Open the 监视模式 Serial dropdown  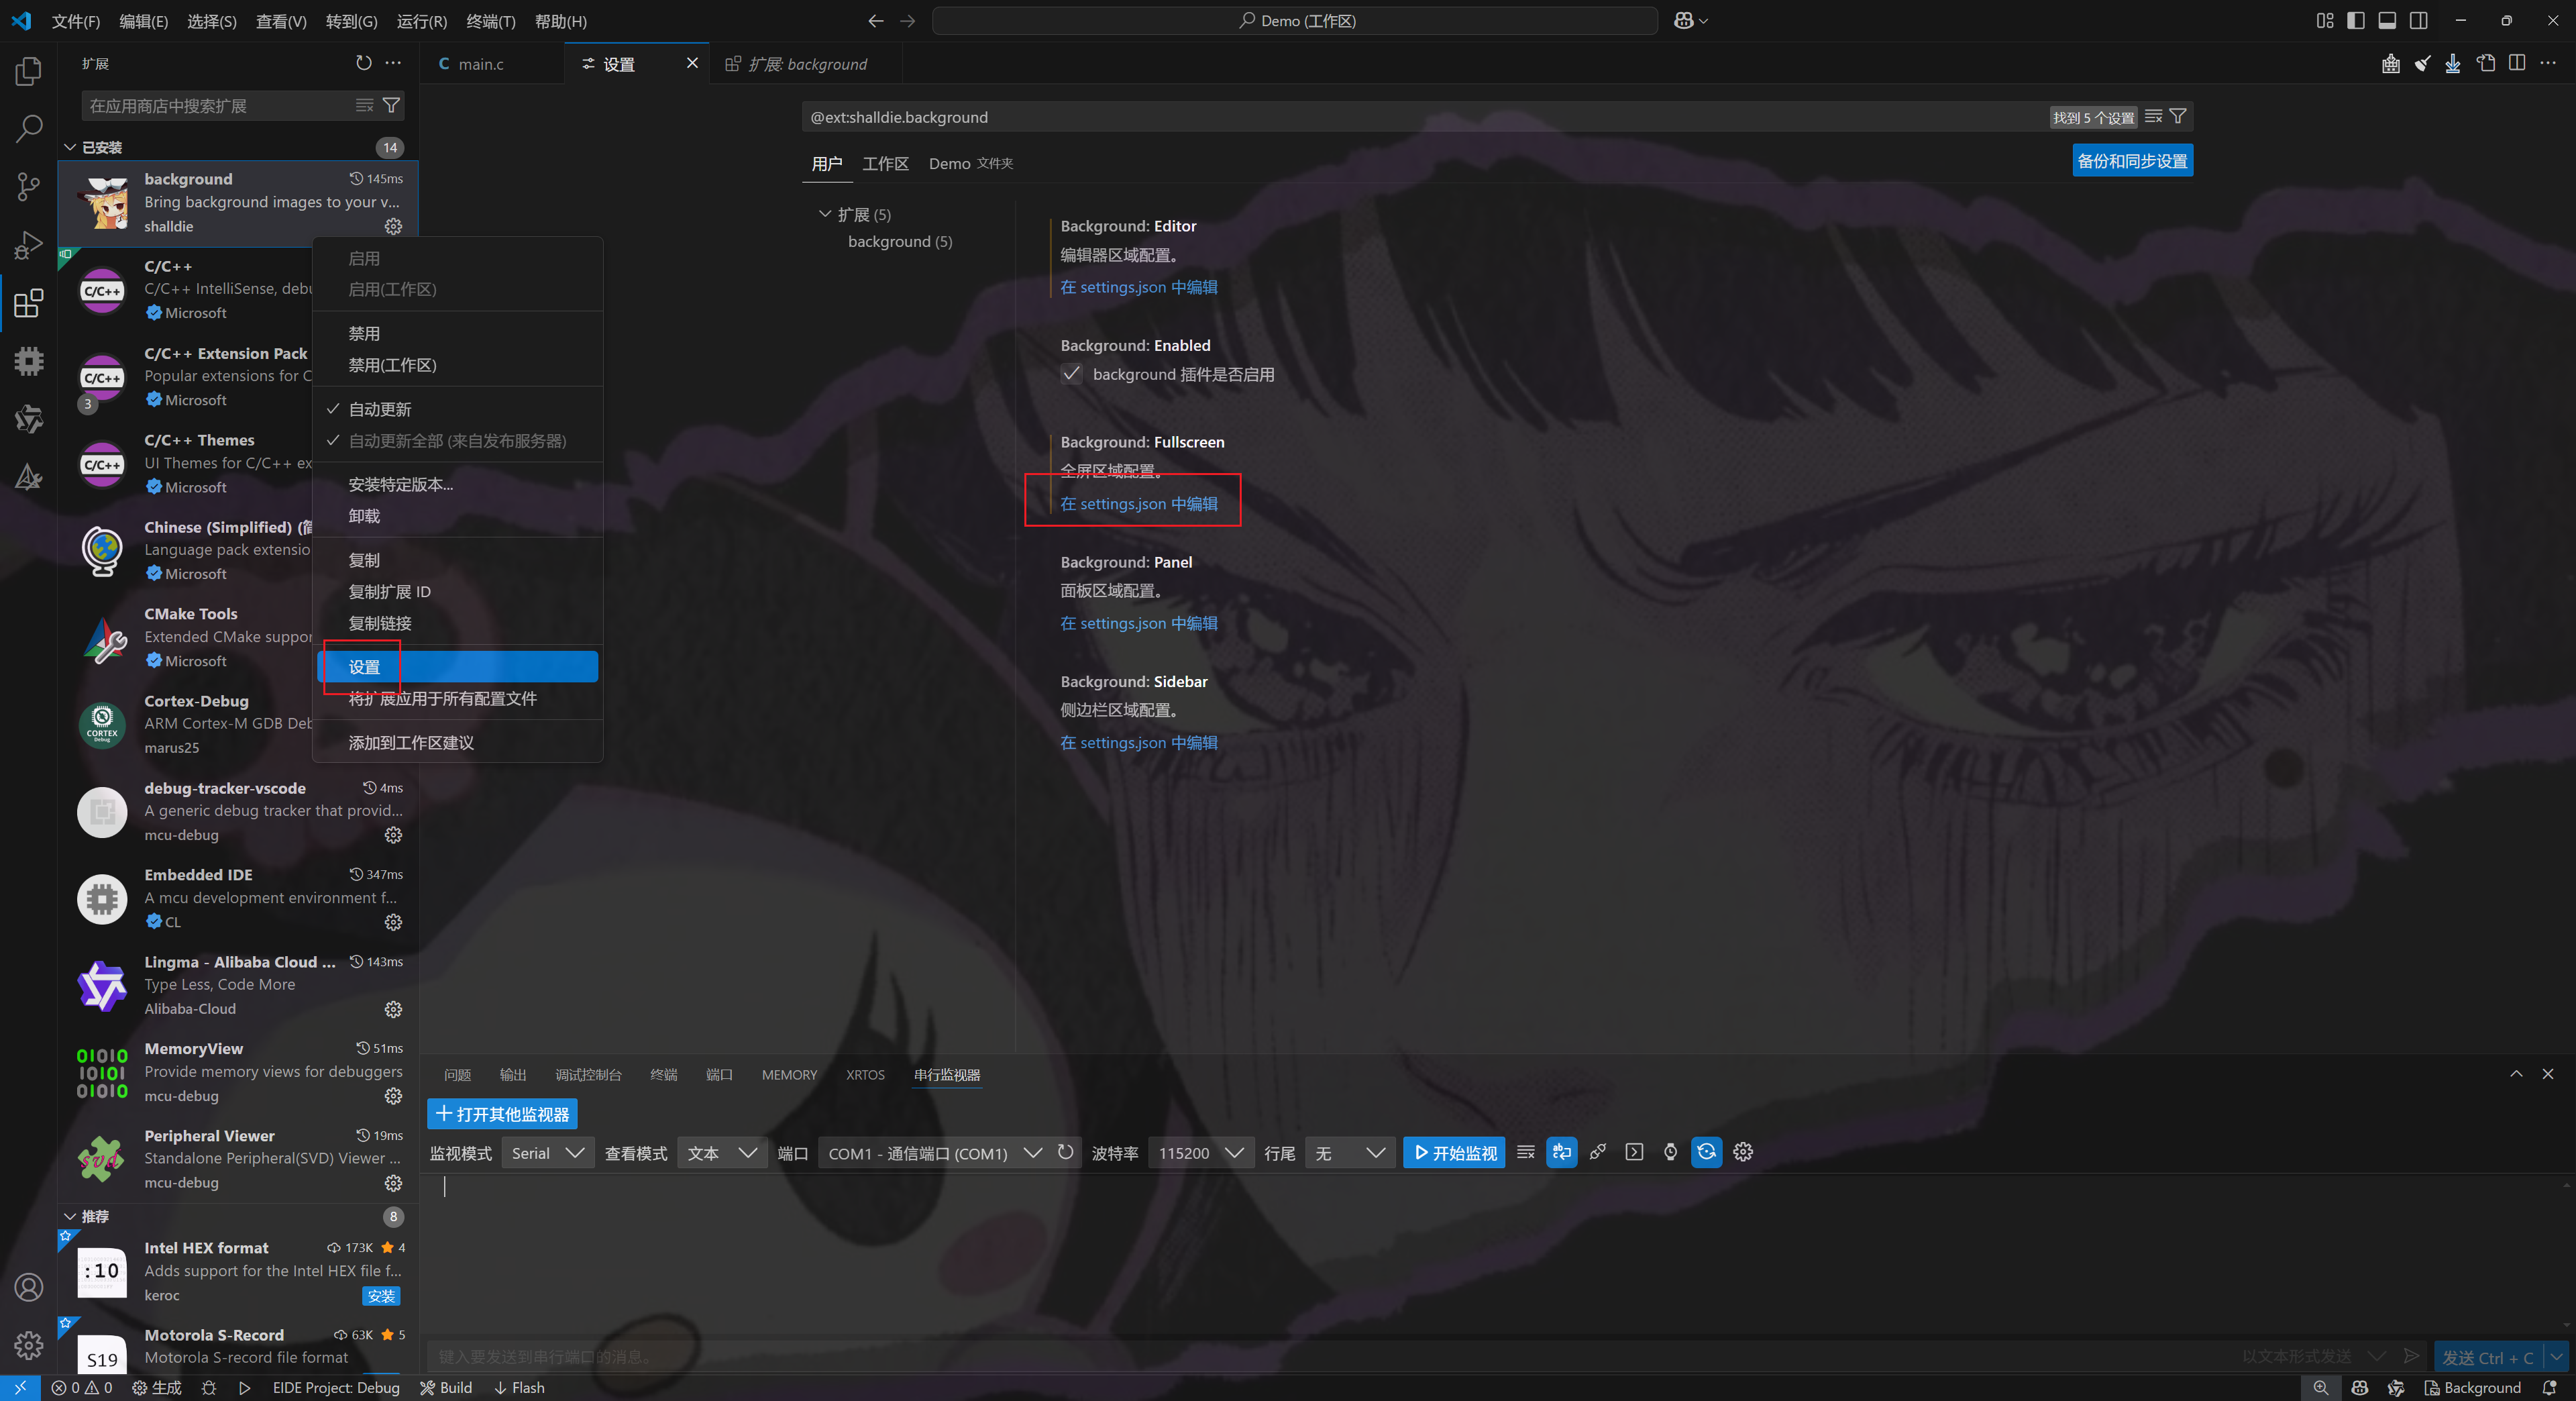coord(547,1153)
